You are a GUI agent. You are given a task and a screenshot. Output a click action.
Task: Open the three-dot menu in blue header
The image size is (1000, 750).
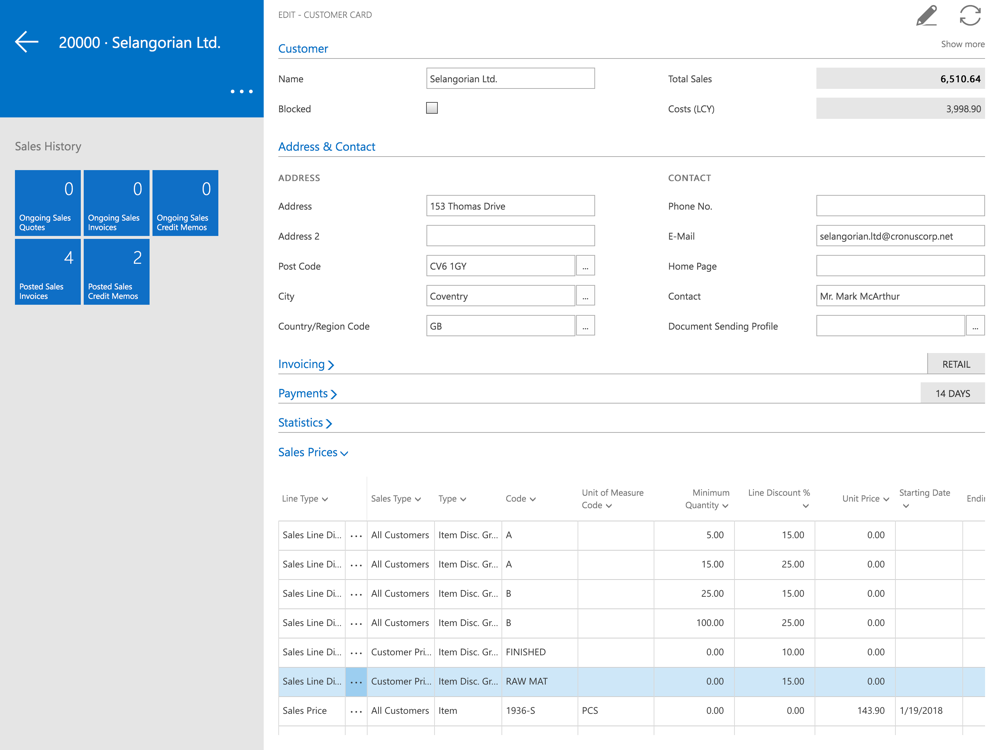[242, 92]
